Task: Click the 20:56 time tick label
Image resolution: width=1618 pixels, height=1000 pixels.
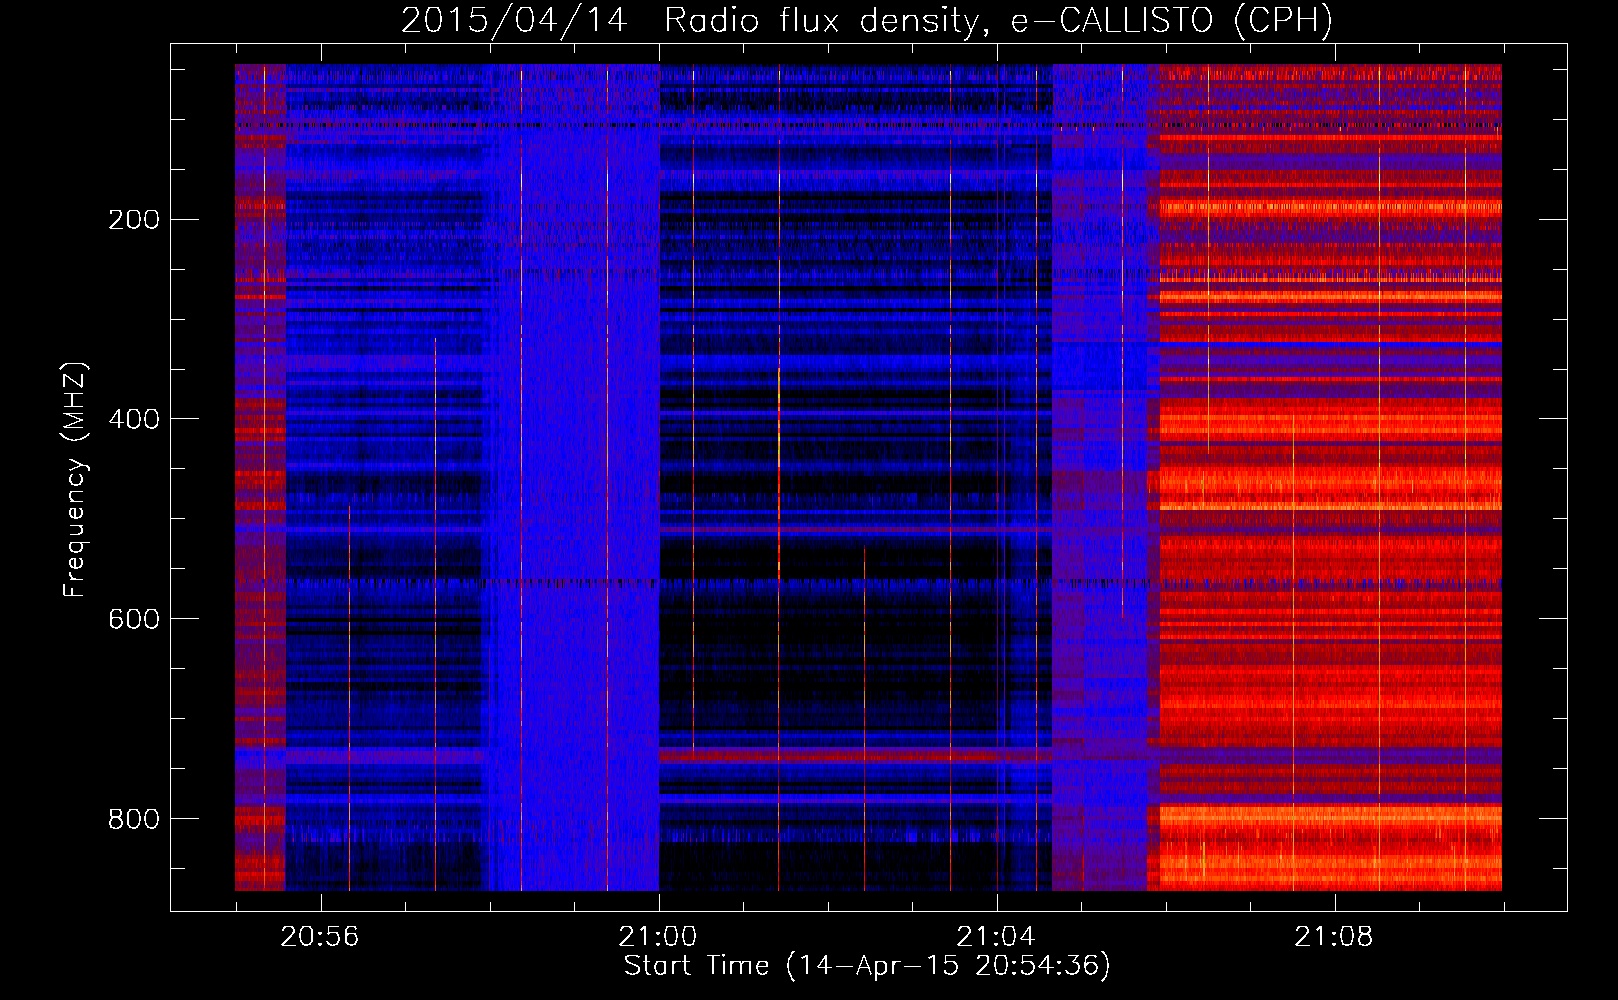Action: [320, 937]
